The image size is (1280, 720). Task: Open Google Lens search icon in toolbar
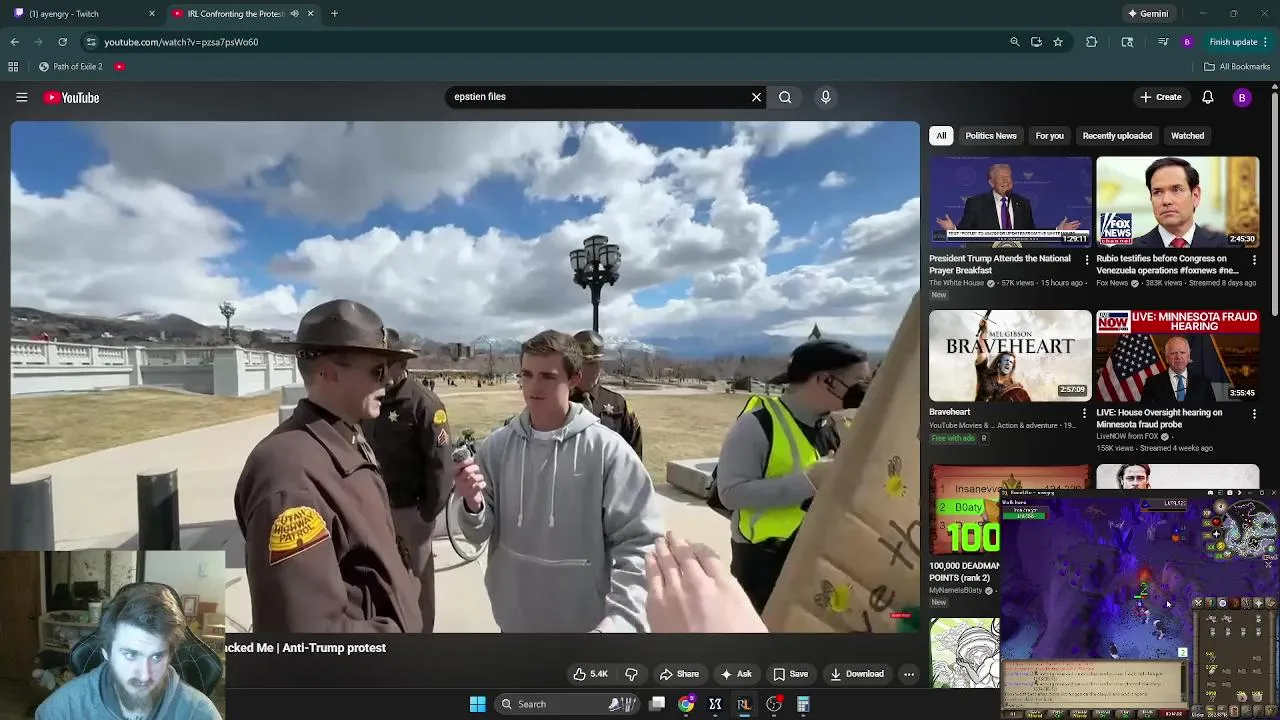point(1127,42)
